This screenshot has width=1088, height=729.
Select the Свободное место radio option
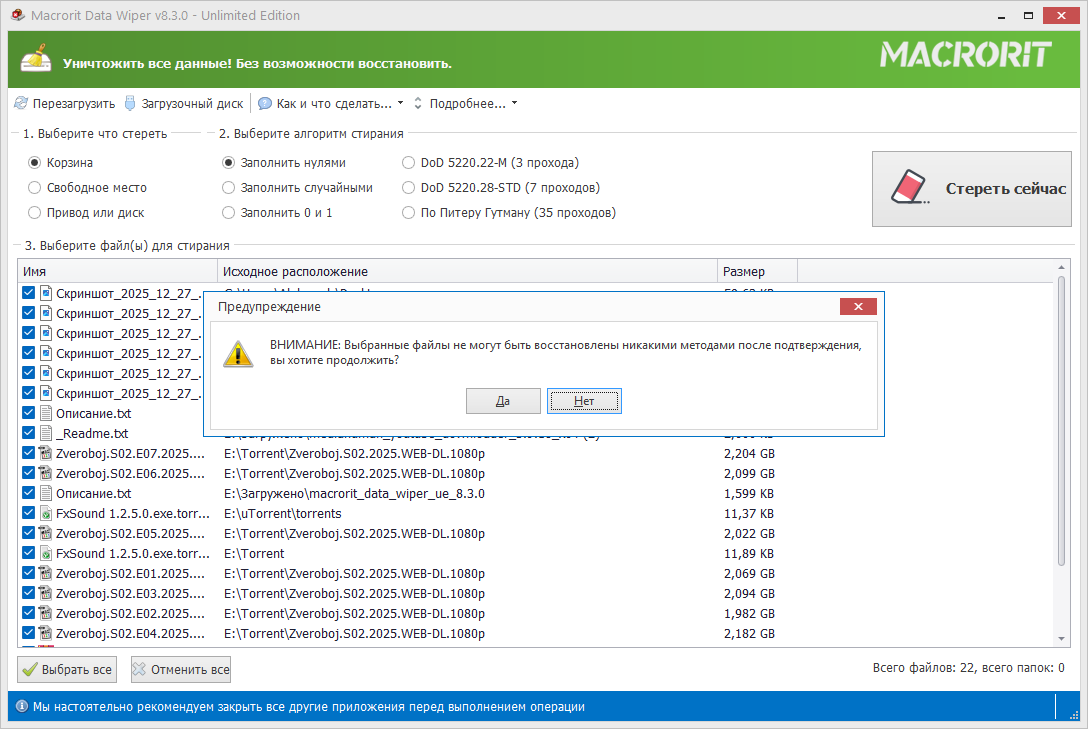(35, 187)
